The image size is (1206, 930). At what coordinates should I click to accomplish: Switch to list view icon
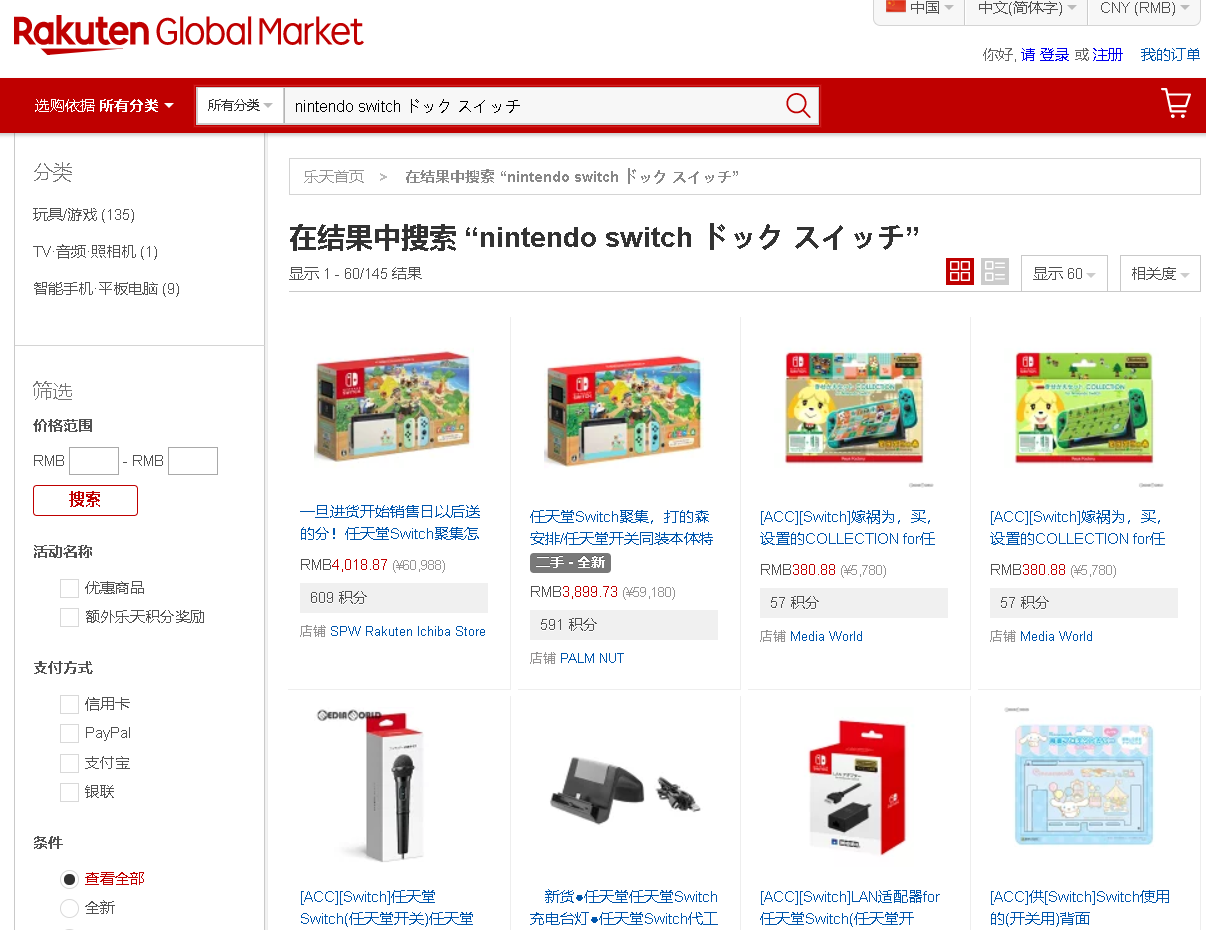click(x=995, y=271)
